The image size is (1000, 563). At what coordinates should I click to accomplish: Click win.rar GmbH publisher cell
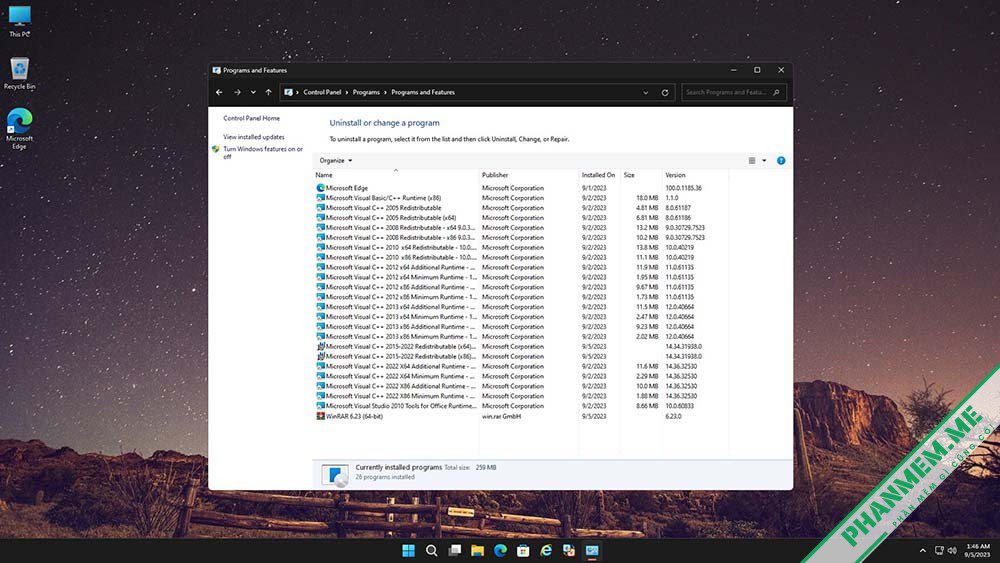[501, 416]
